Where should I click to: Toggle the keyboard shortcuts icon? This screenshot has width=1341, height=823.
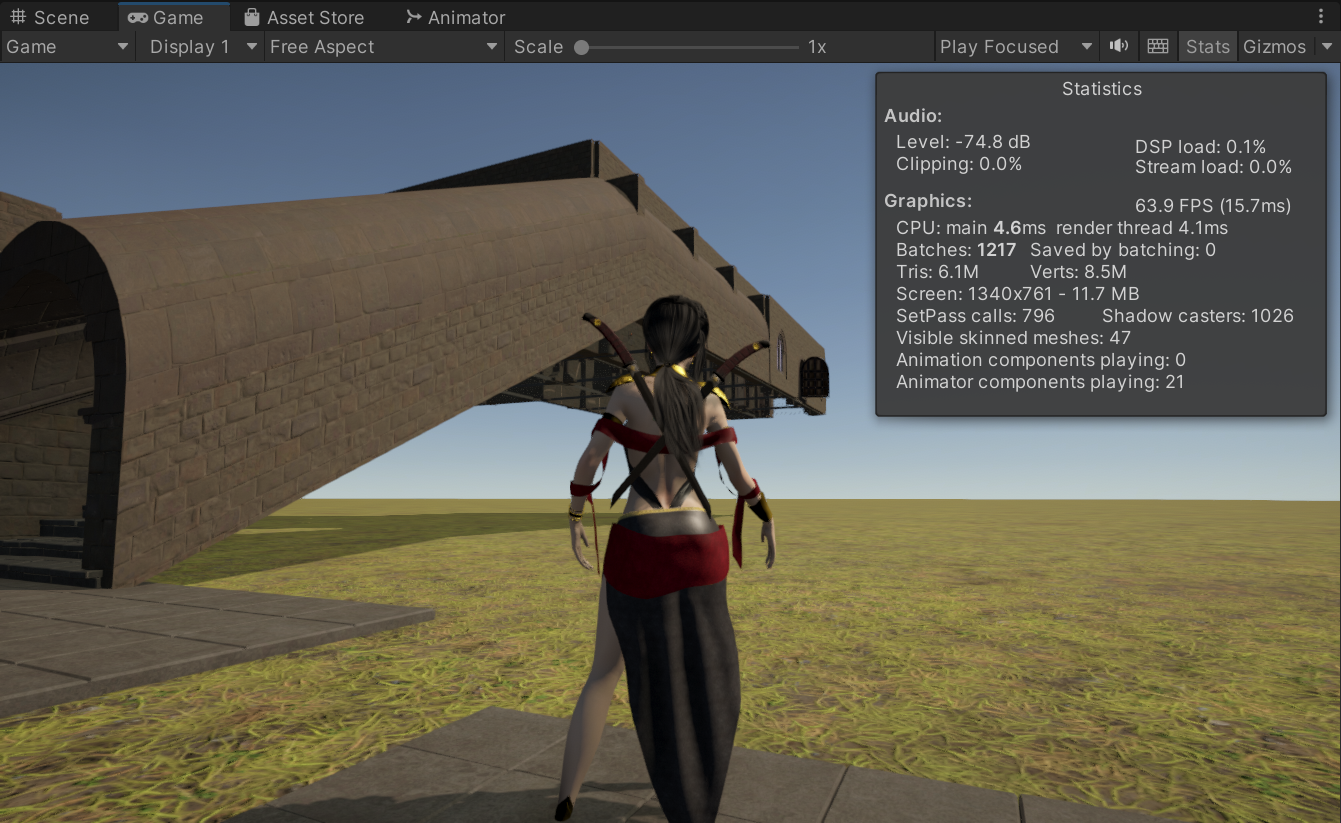[x=1157, y=46]
